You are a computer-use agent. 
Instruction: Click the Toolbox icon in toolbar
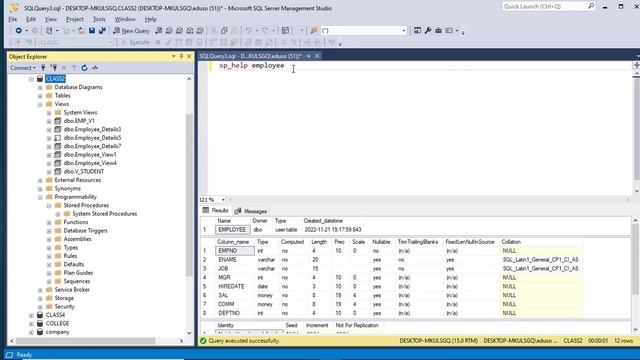tap(438, 31)
